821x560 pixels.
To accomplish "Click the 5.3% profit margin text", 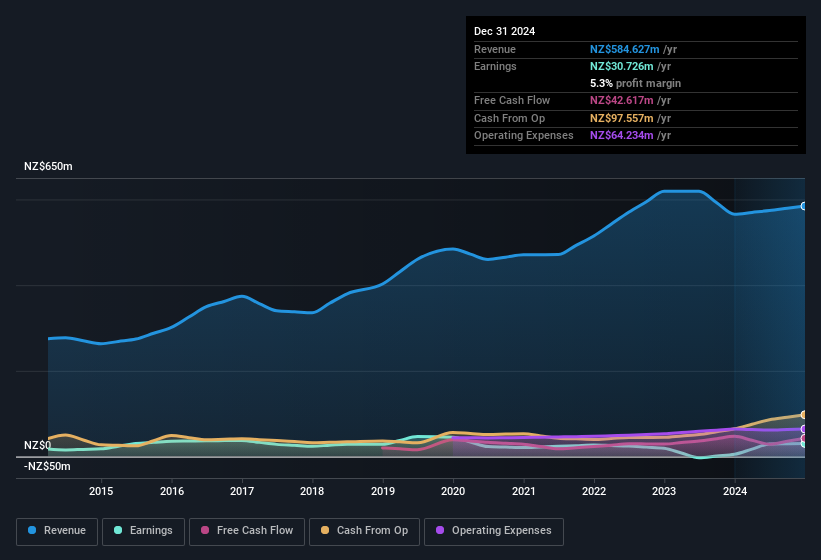I will 636,83.
